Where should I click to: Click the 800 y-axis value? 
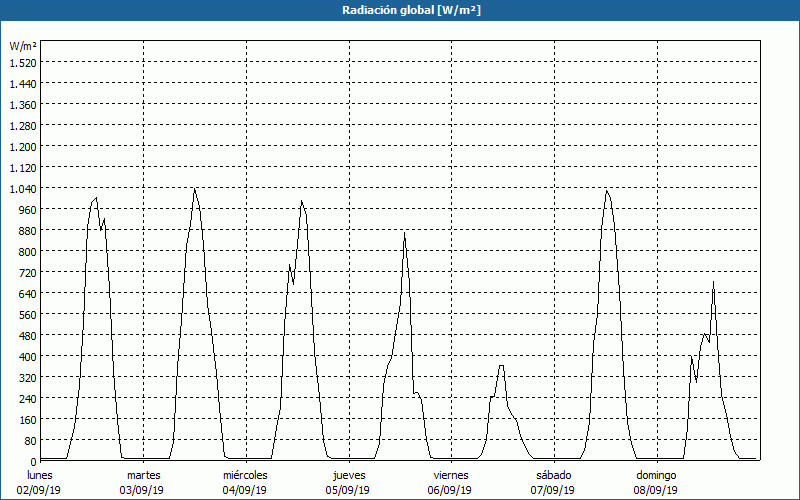(28, 252)
